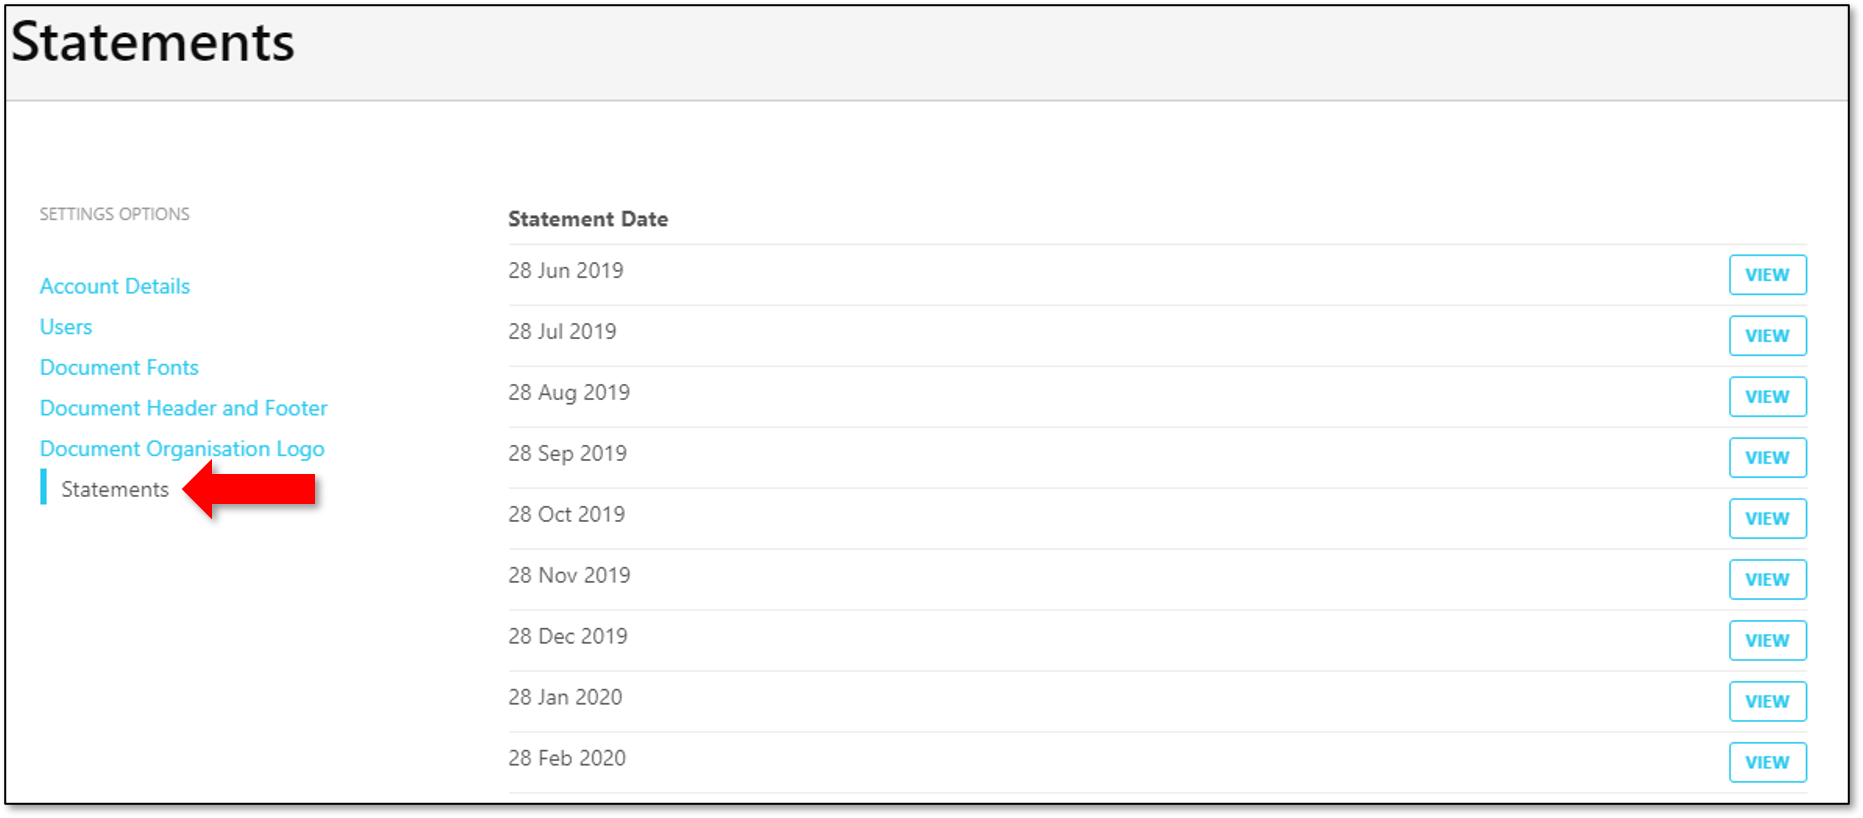The image size is (1863, 818).
Task: Go to the Users settings page
Action: (66, 327)
